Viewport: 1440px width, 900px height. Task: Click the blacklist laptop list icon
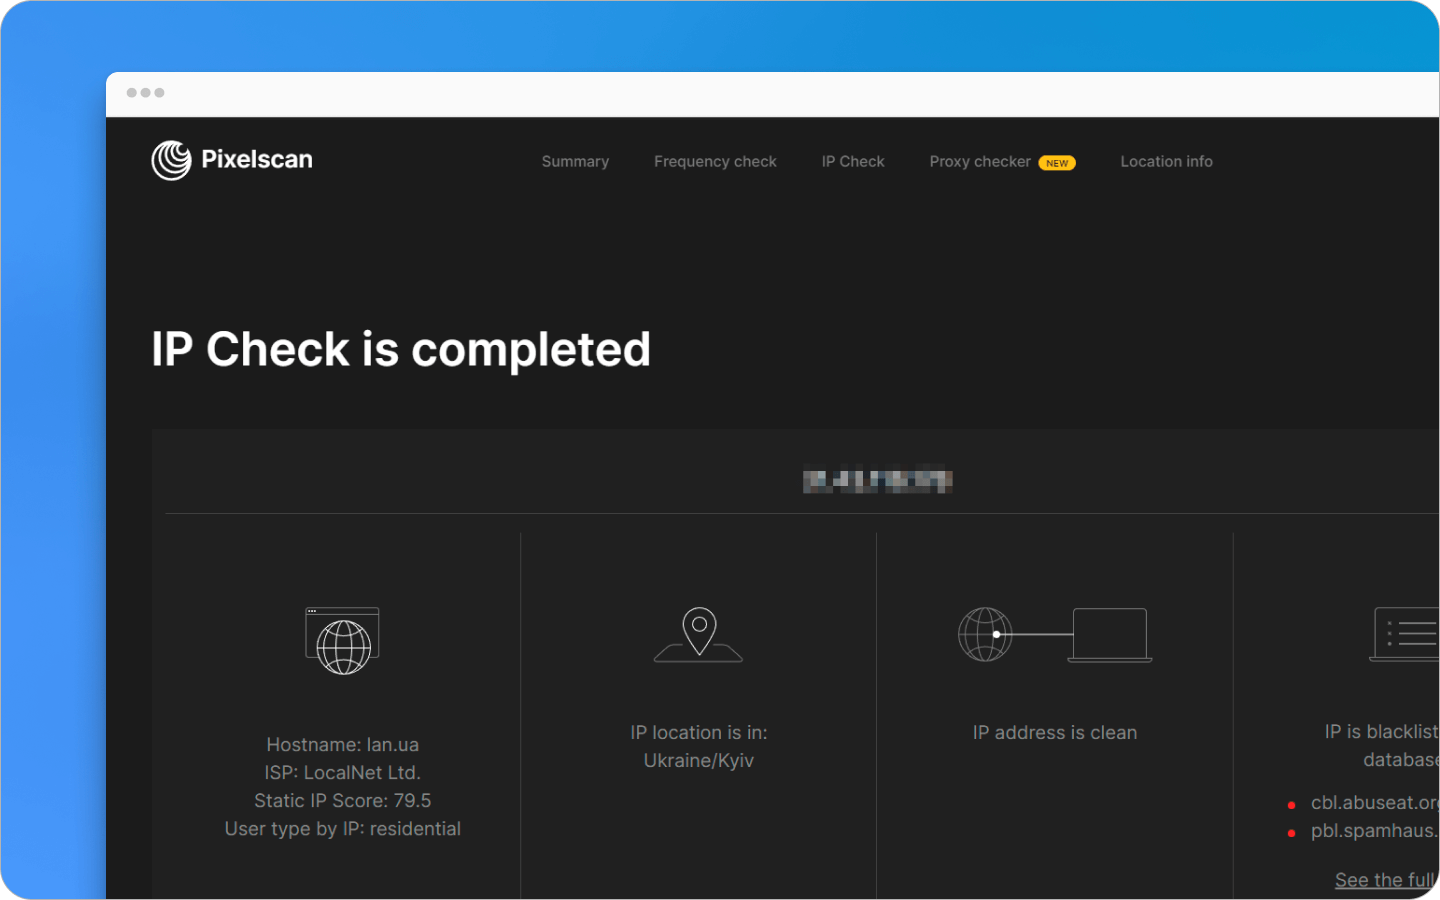(1404, 634)
